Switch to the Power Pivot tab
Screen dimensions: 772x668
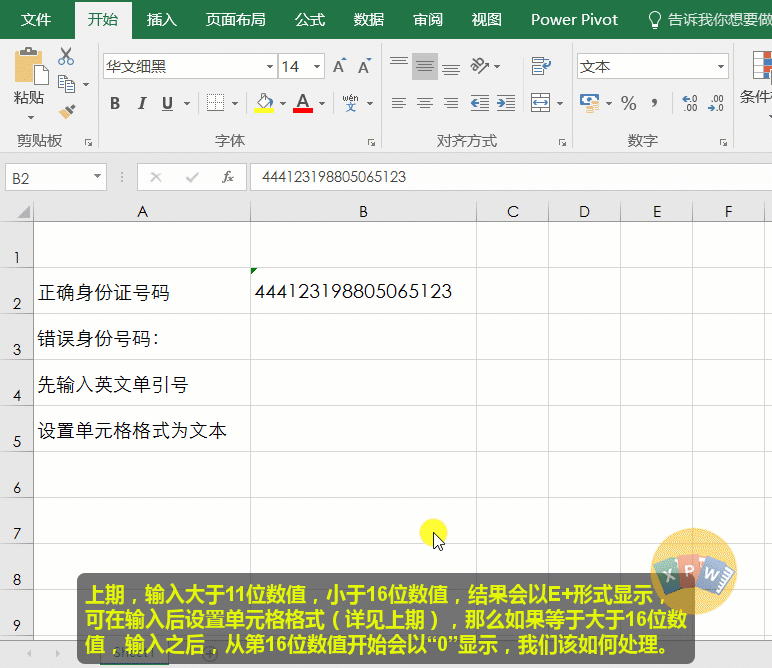[x=574, y=20]
